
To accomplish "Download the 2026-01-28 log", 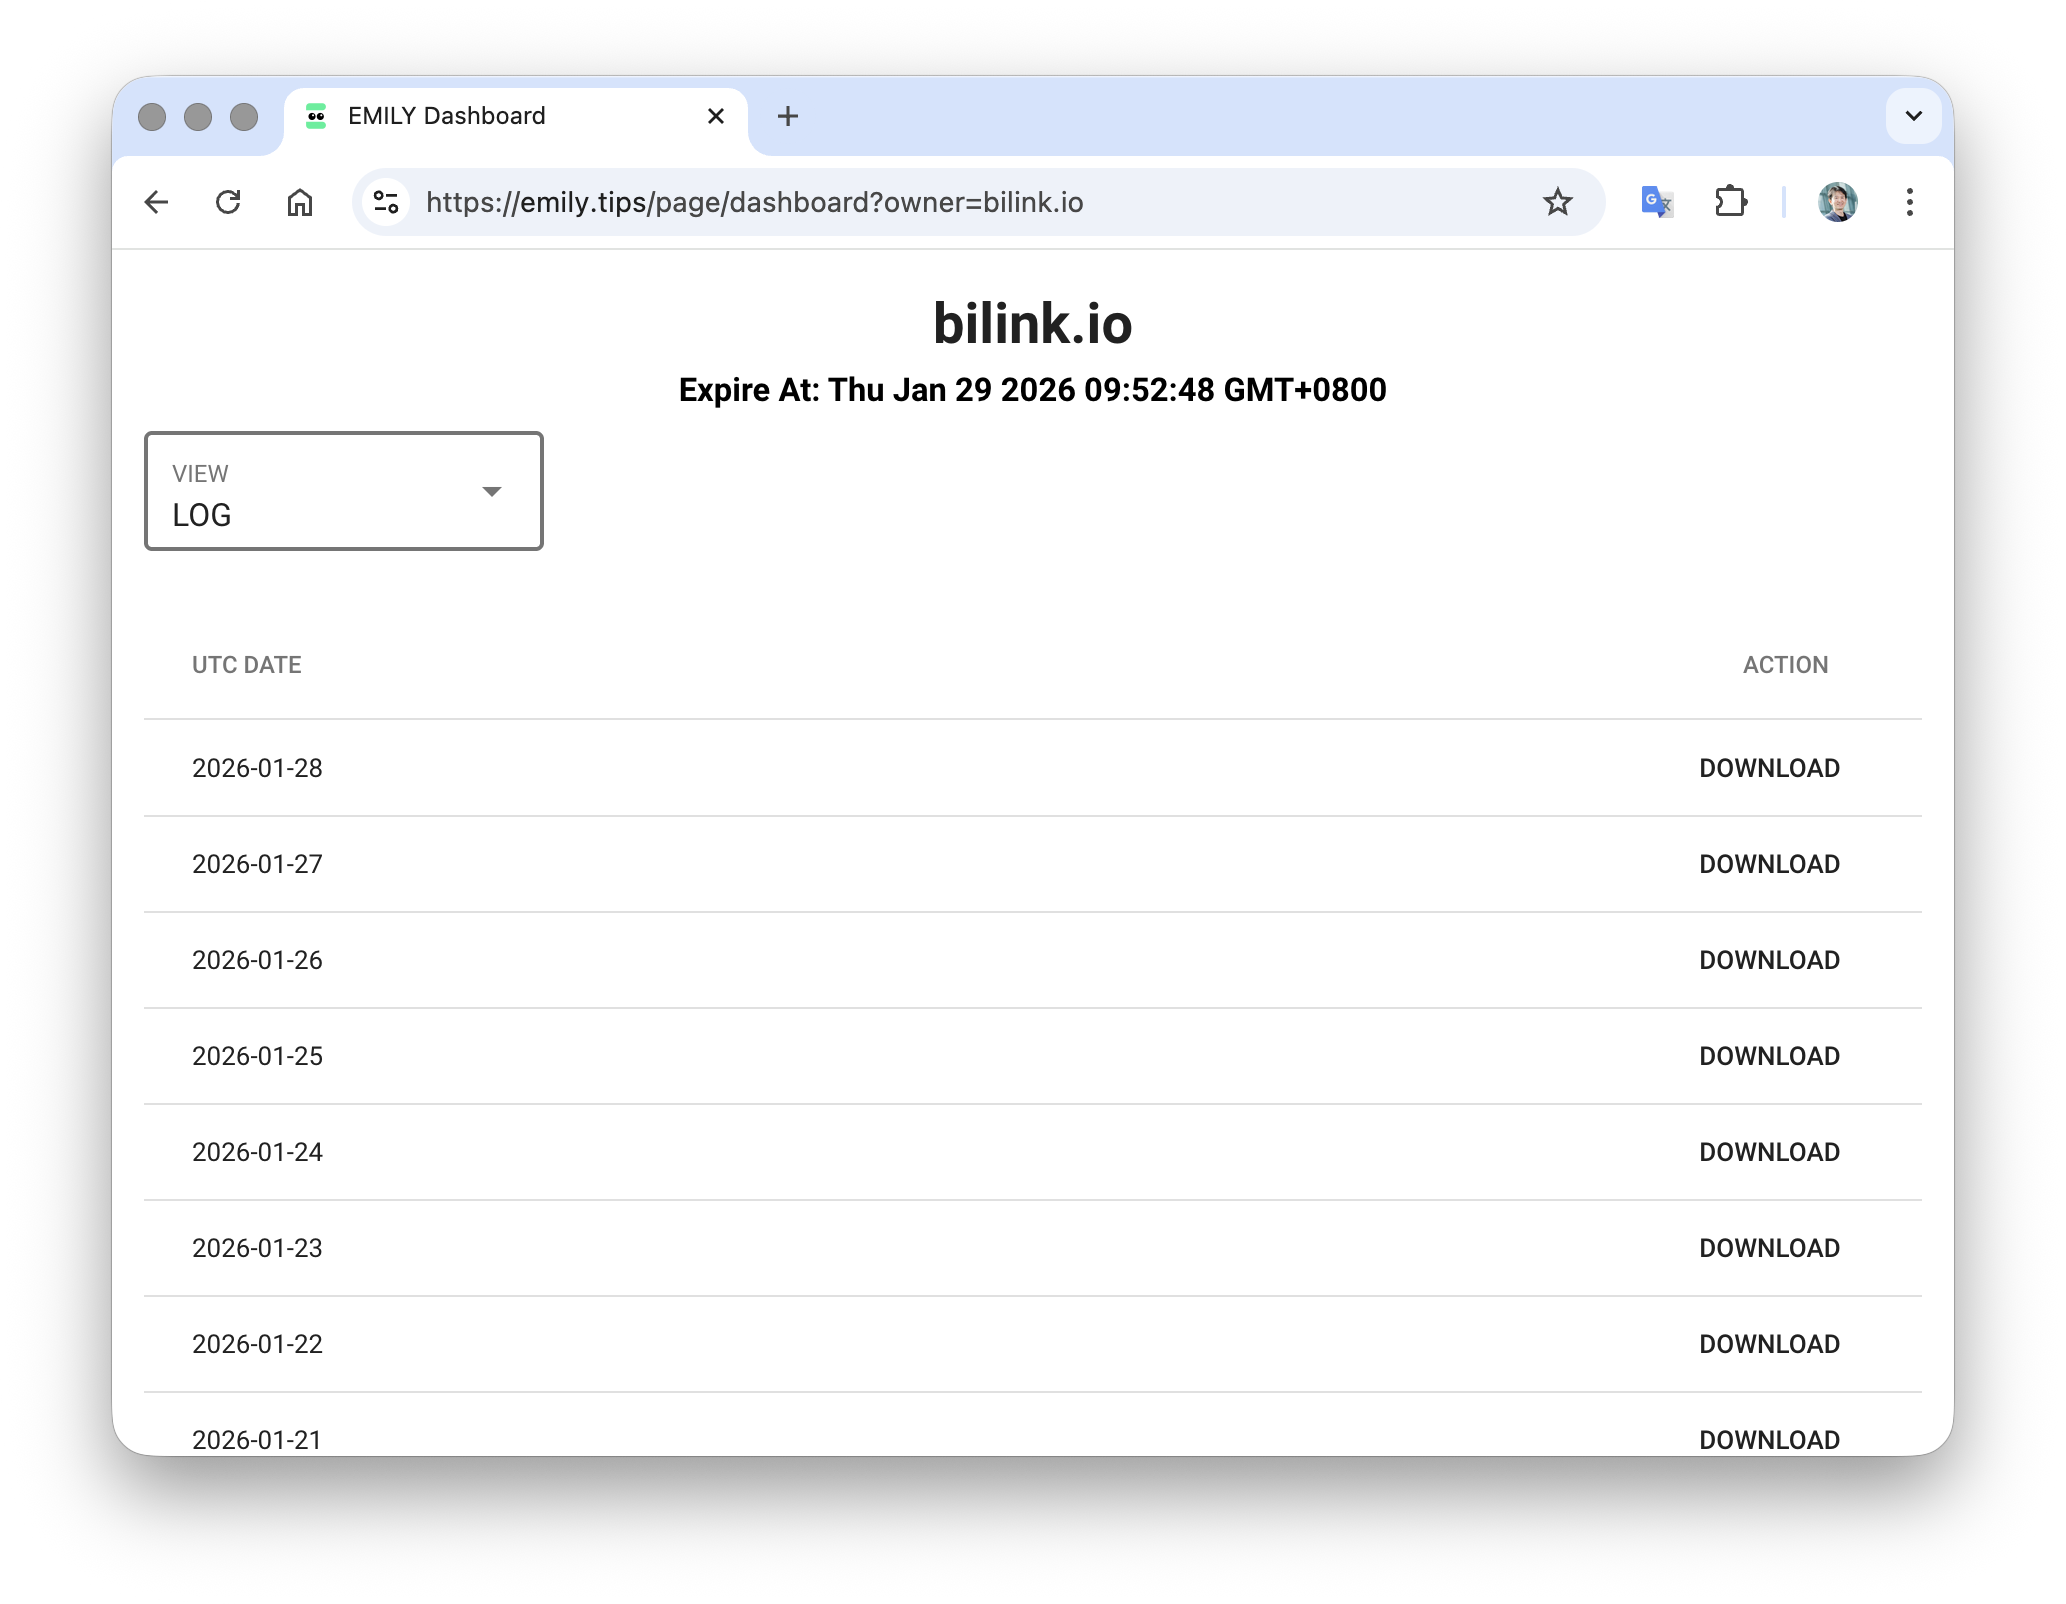I will [1768, 769].
